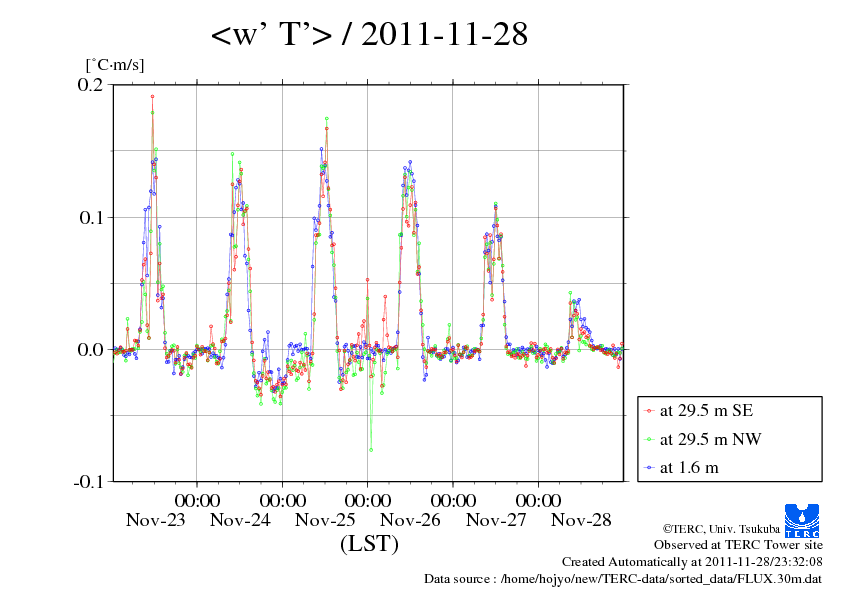Screen dimensions: 842x595
Task: Click the TERC logo icon
Action: coord(802,520)
